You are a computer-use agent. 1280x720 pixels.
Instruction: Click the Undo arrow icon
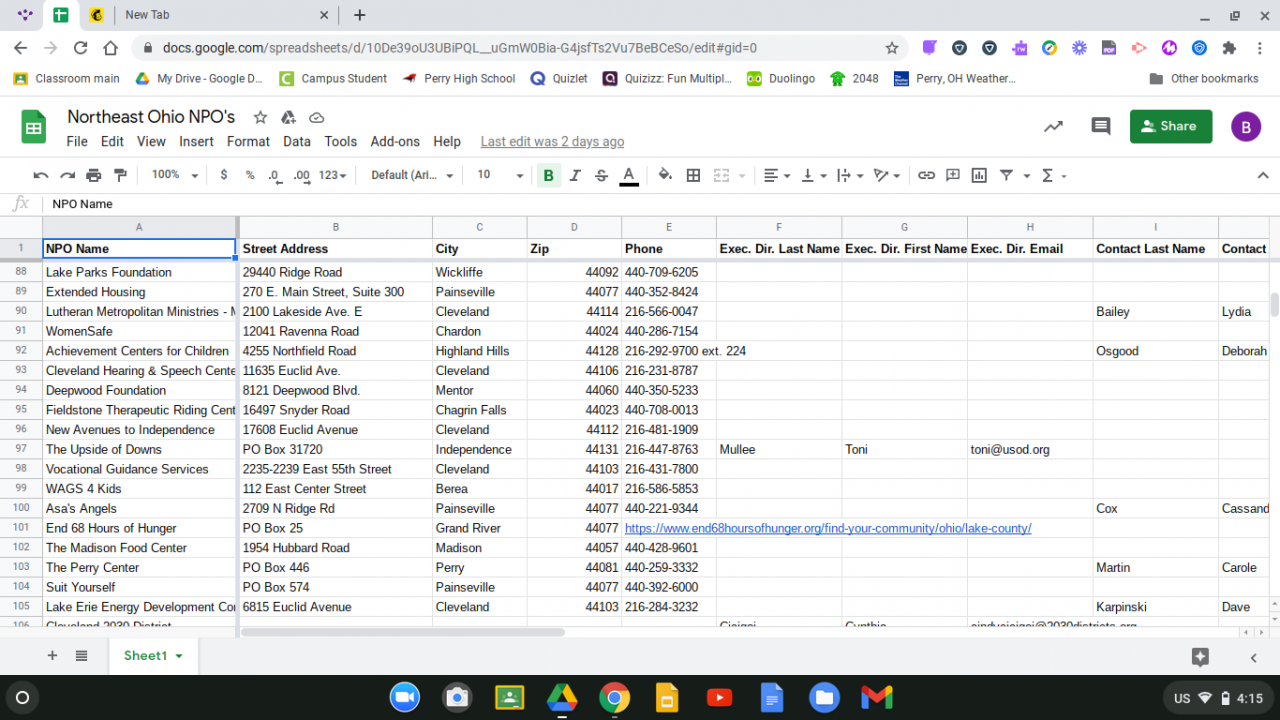tap(41, 175)
